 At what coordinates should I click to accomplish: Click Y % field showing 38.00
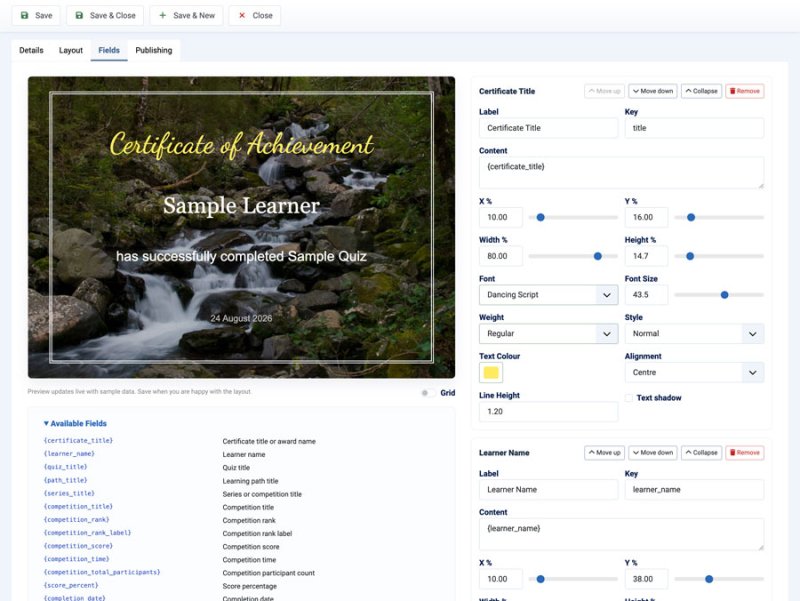646,579
